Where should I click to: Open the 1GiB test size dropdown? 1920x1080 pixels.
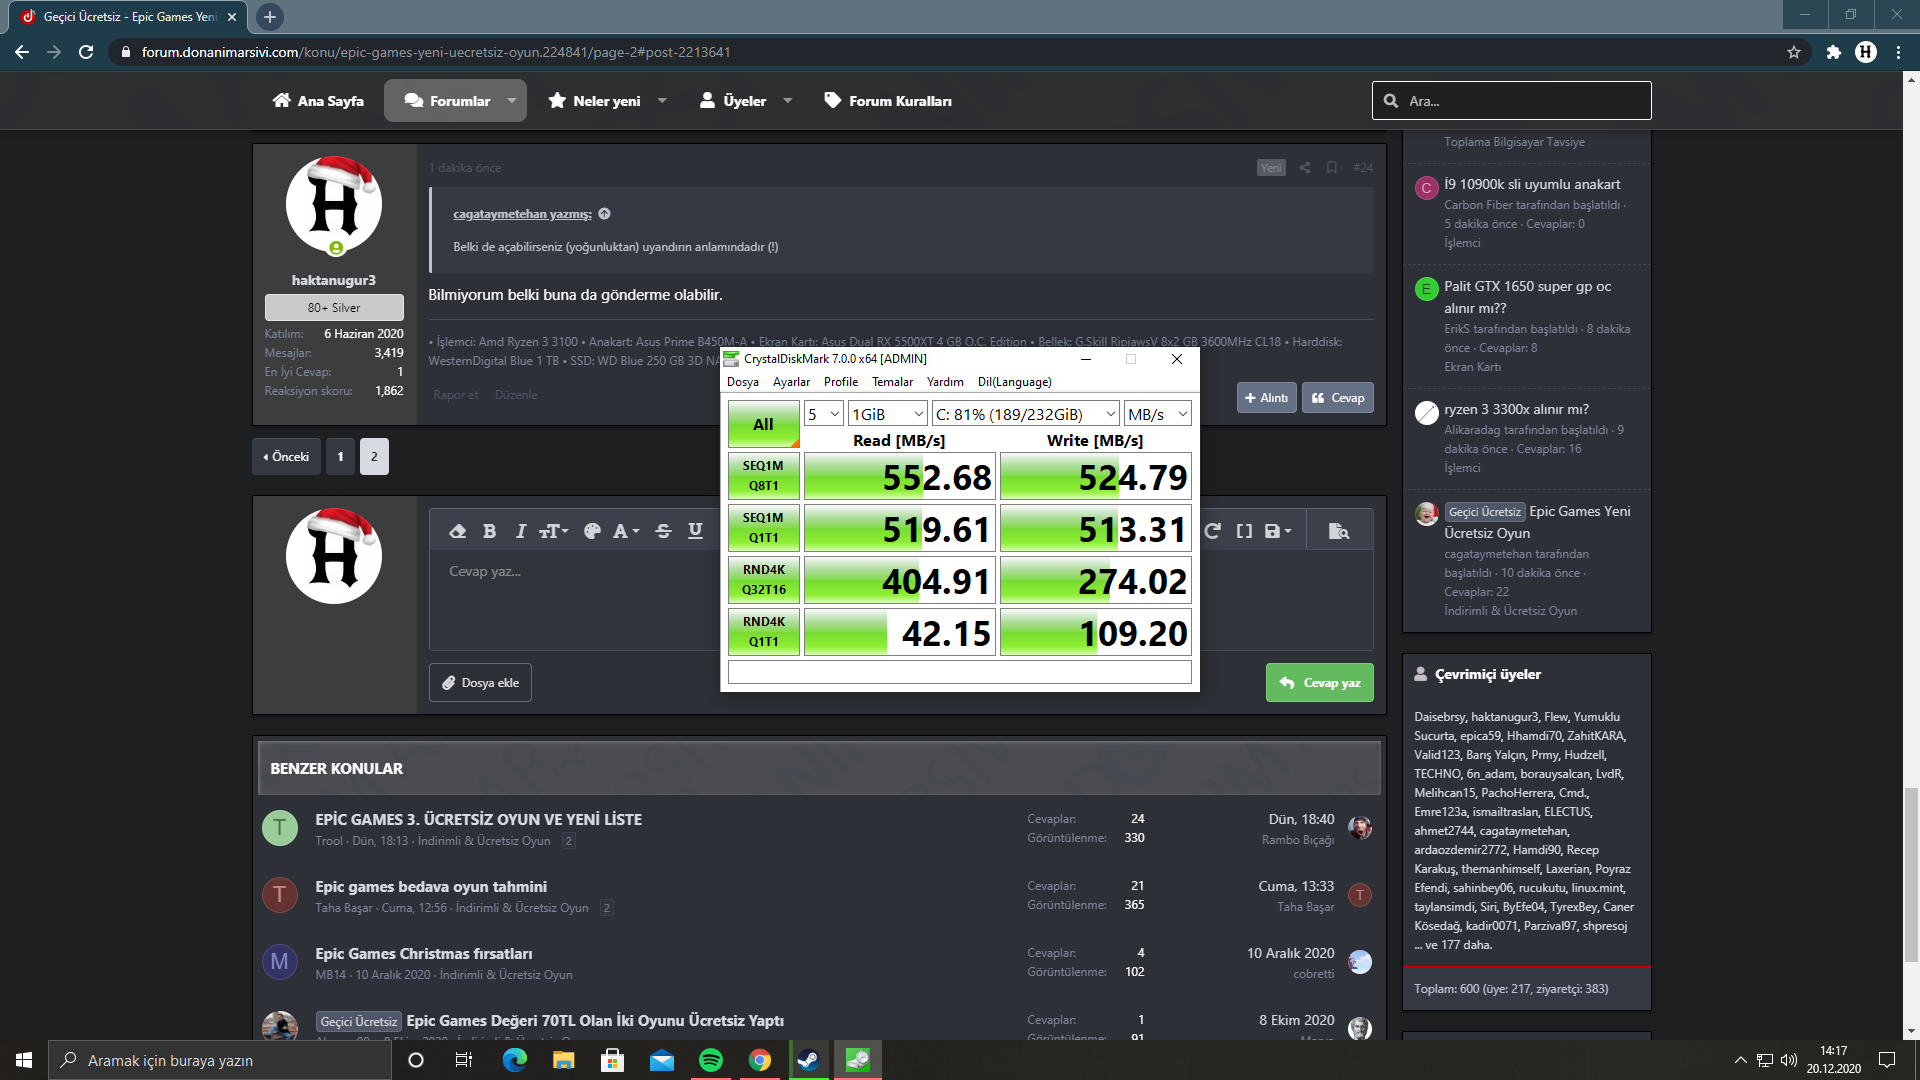887,414
